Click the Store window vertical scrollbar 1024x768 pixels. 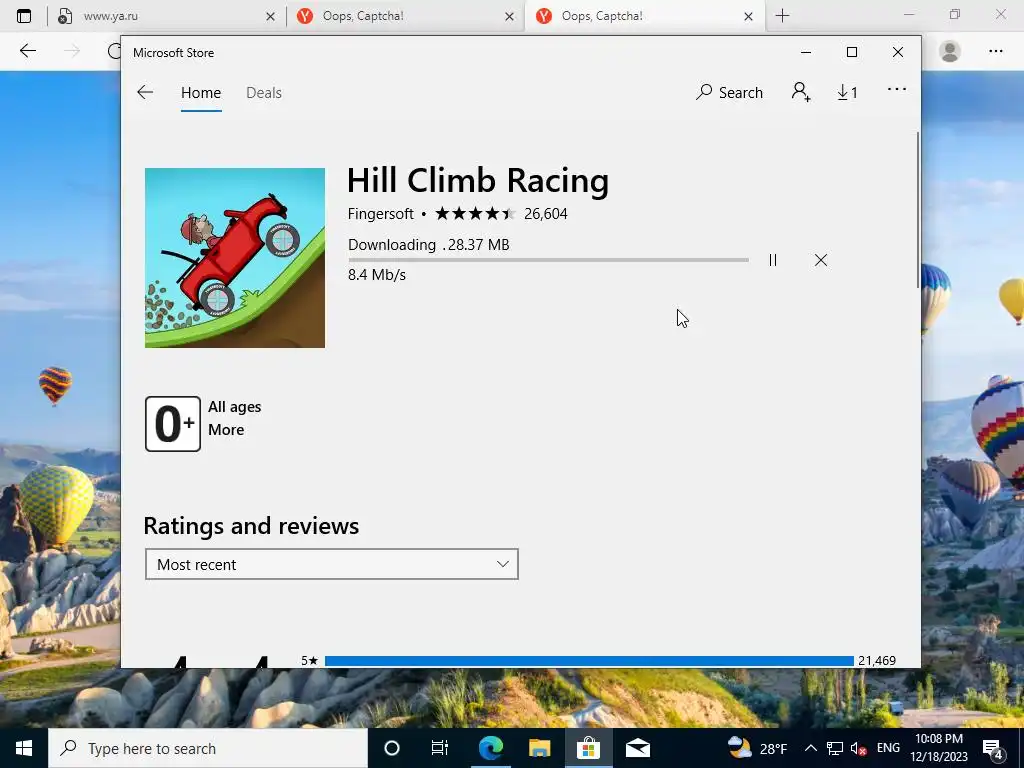[918, 209]
